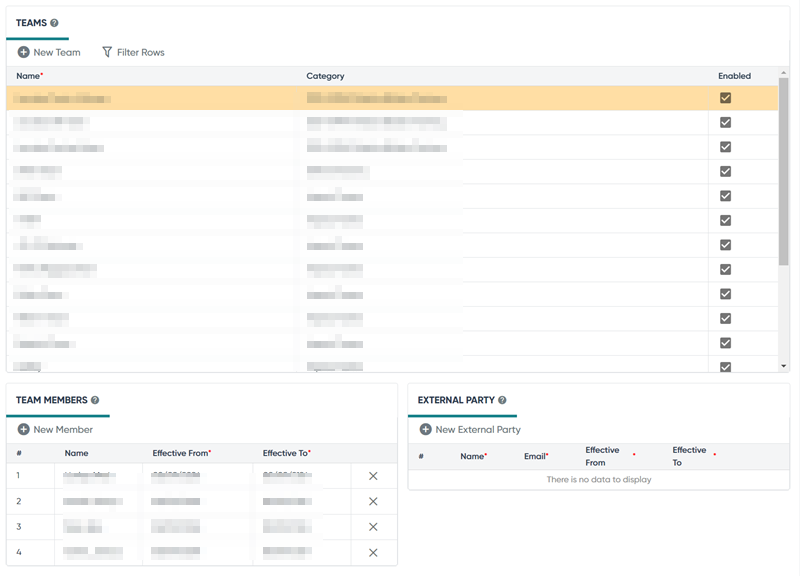Toggle Enabled checkbox in third team row
This screenshot has height=576, width=800.
tap(725, 146)
